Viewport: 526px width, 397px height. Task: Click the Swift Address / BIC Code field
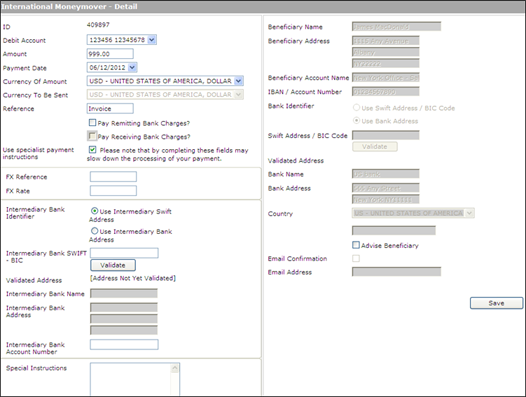click(386, 135)
